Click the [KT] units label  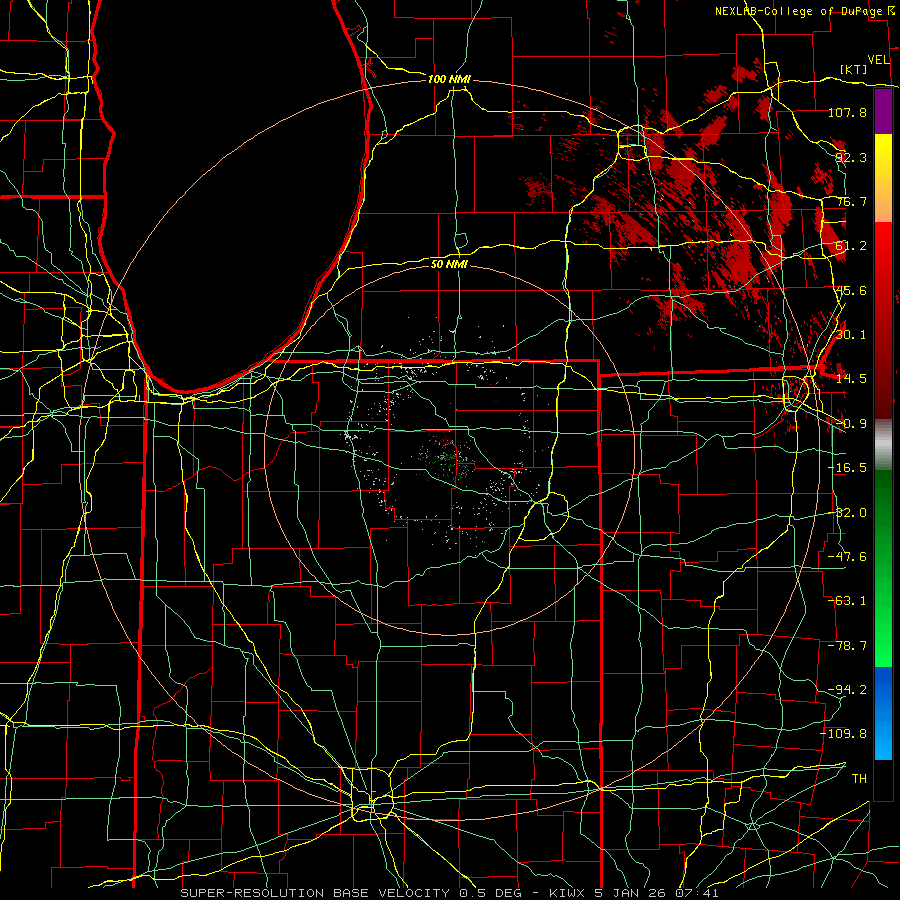tap(854, 69)
